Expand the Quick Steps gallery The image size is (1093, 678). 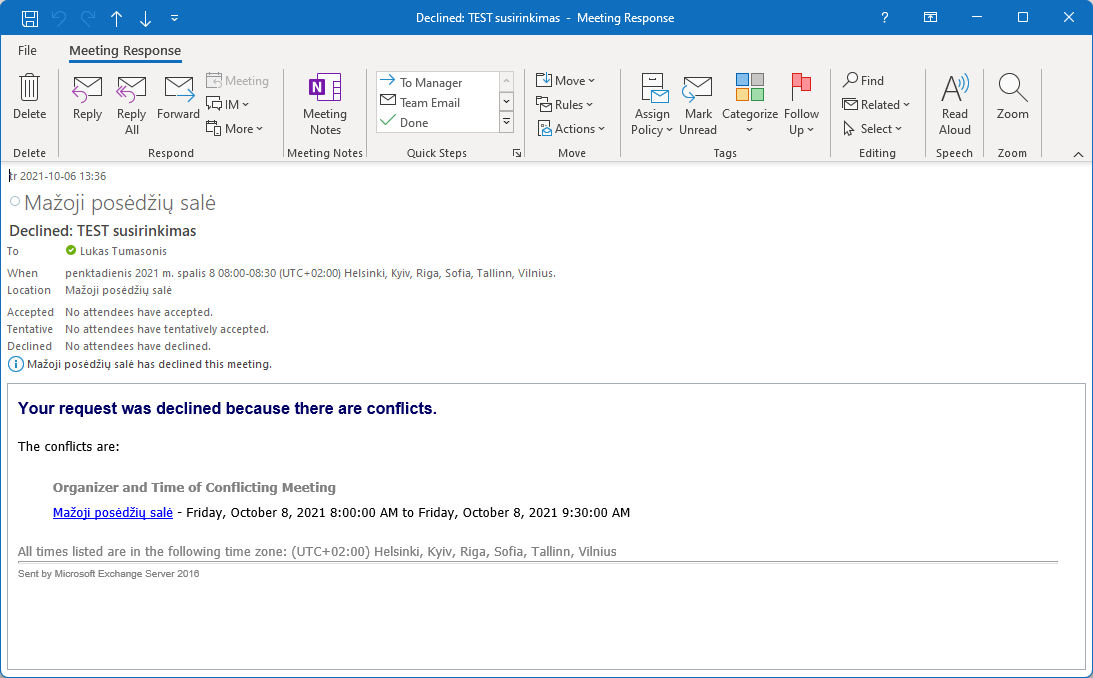click(506, 122)
